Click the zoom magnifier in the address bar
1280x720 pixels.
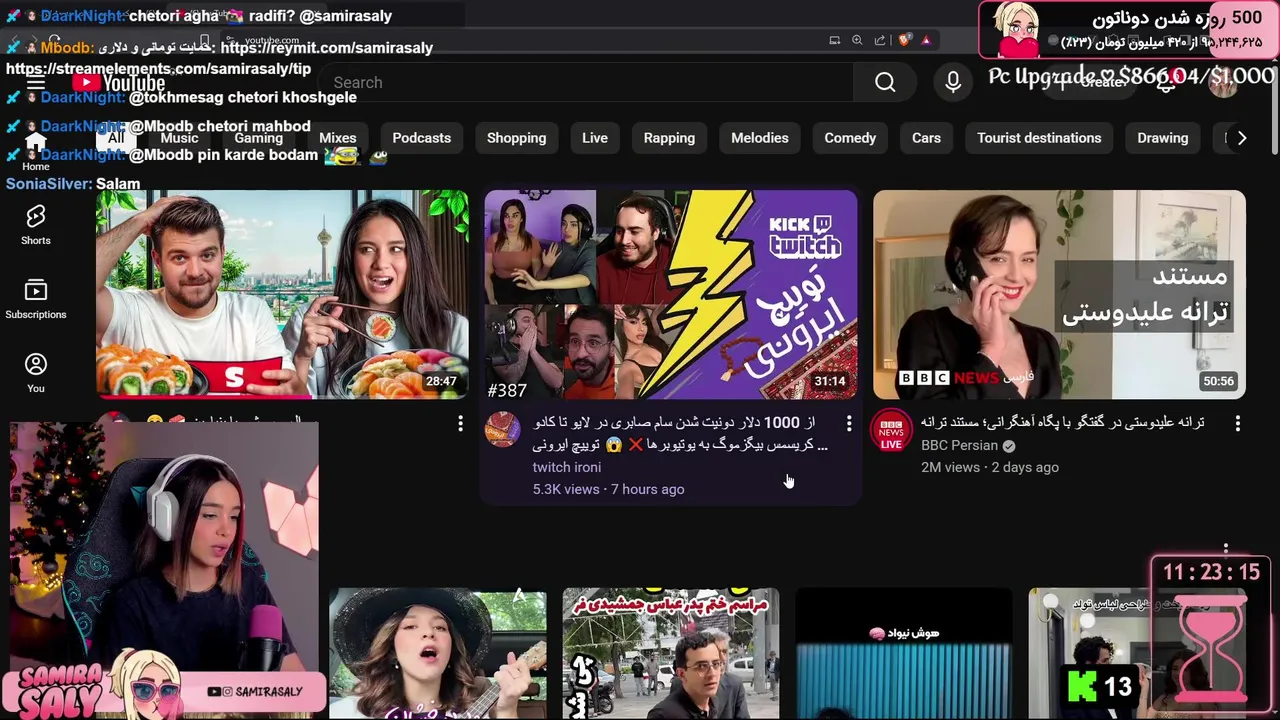(x=857, y=40)
